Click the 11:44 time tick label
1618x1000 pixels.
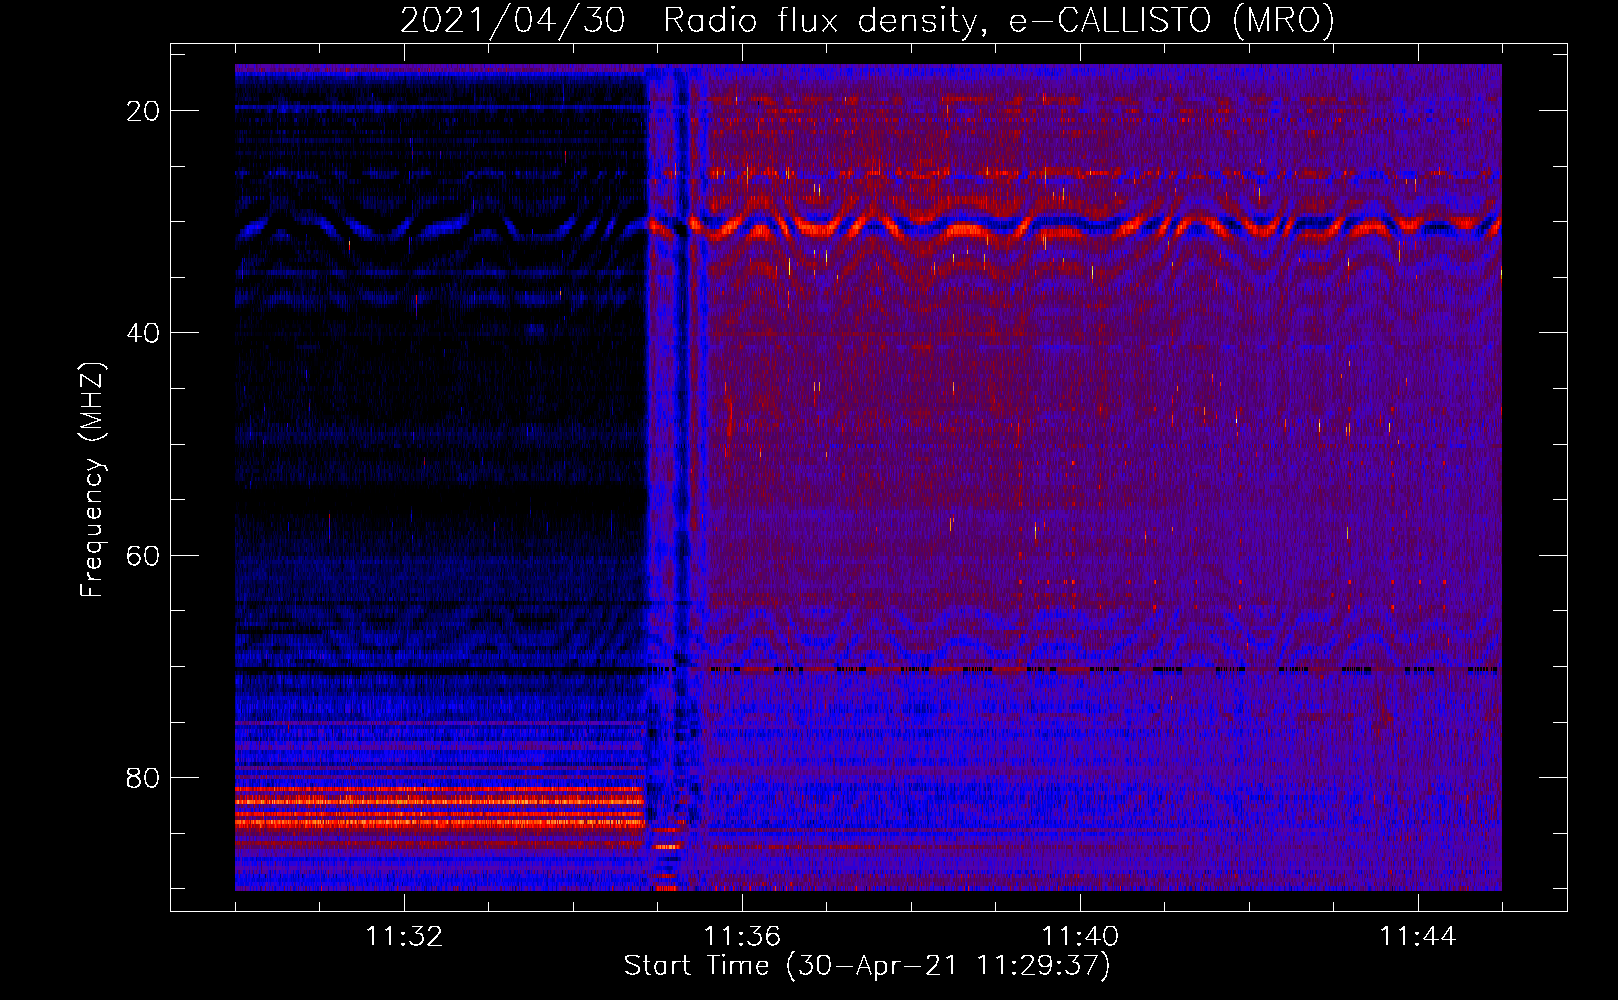click(1418, 937)
